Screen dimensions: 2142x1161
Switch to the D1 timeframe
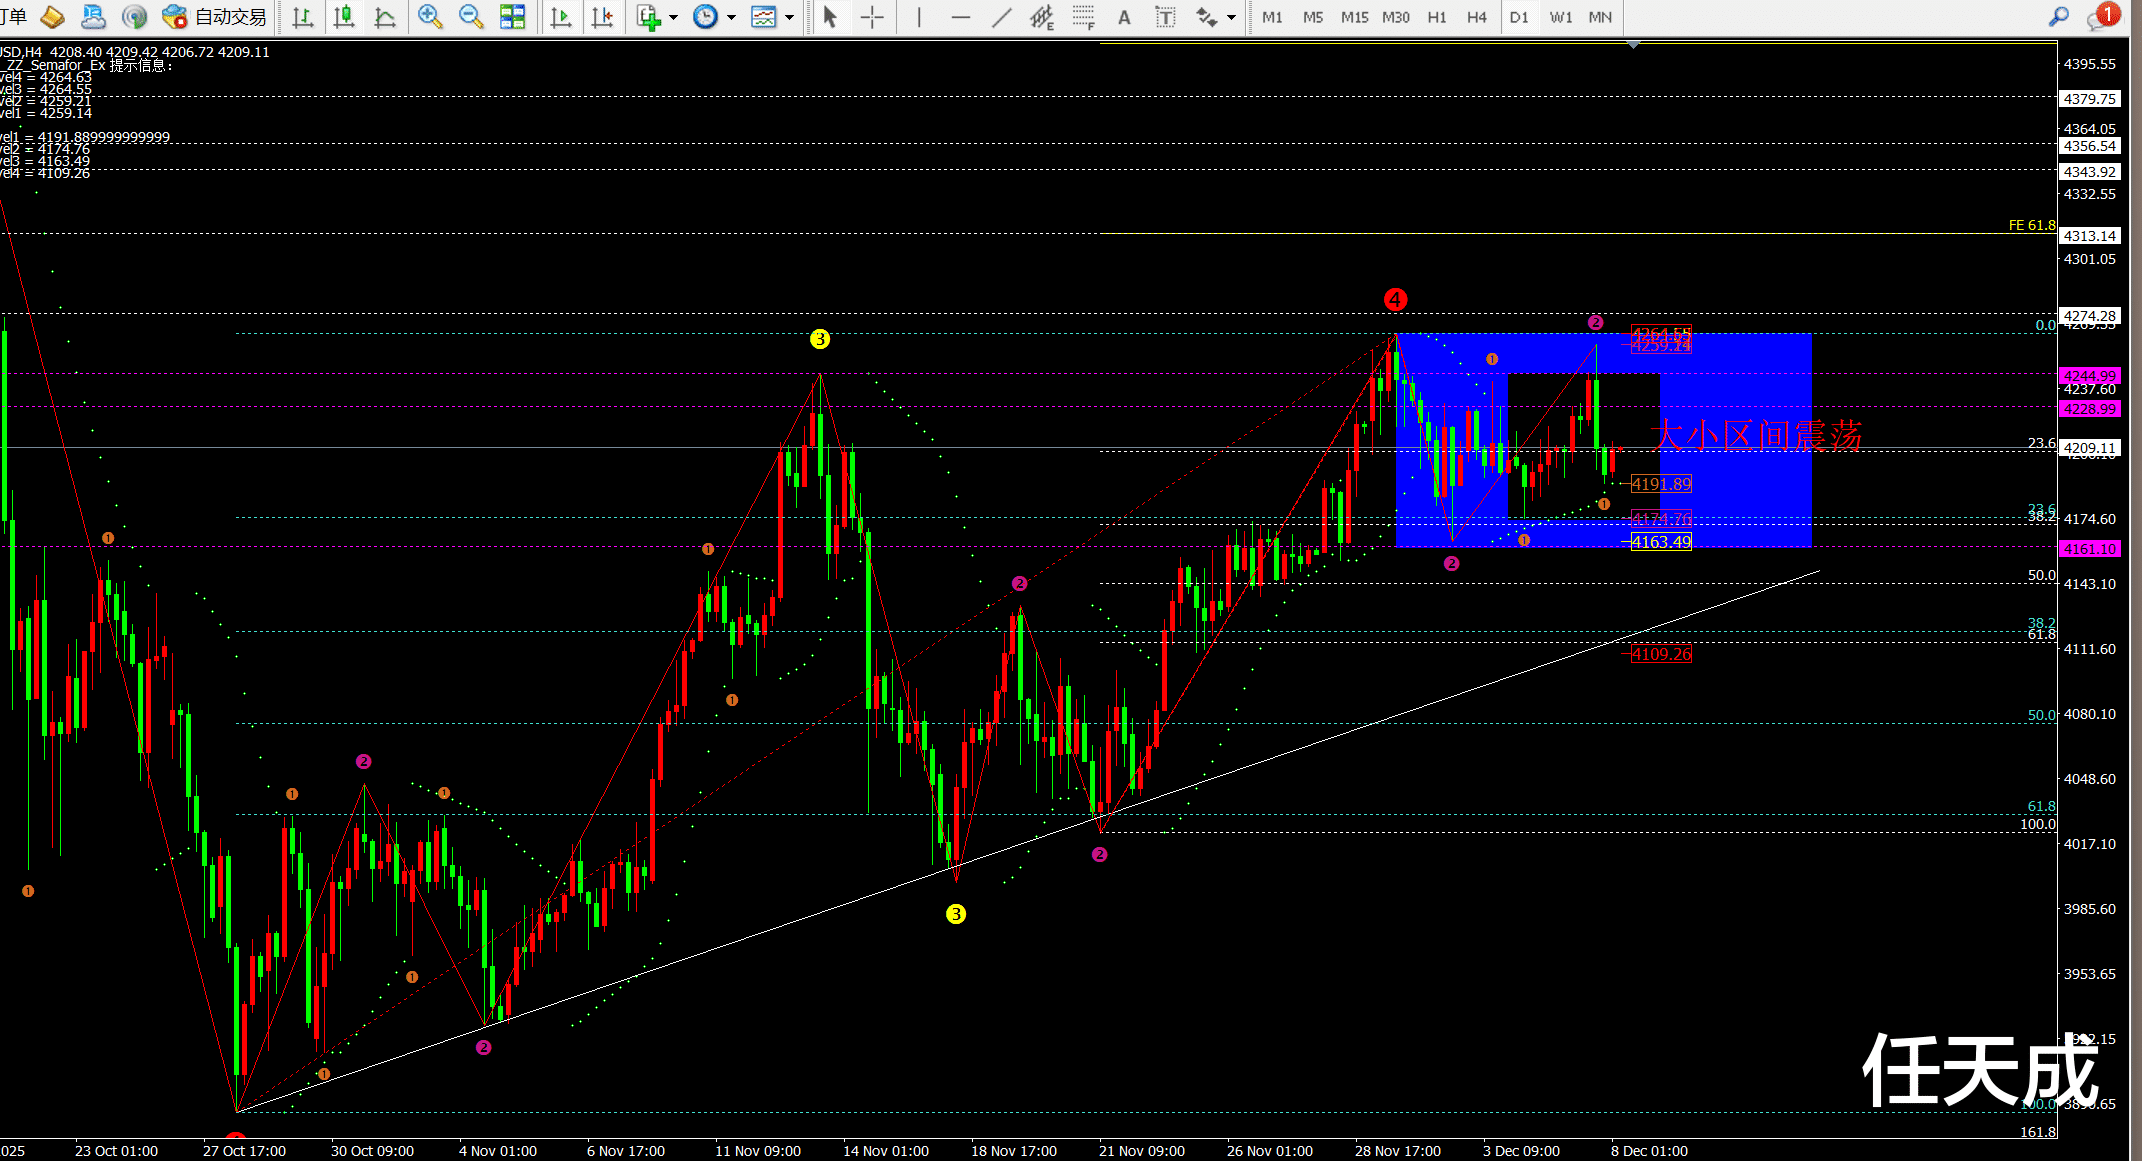pos(1518,17)
